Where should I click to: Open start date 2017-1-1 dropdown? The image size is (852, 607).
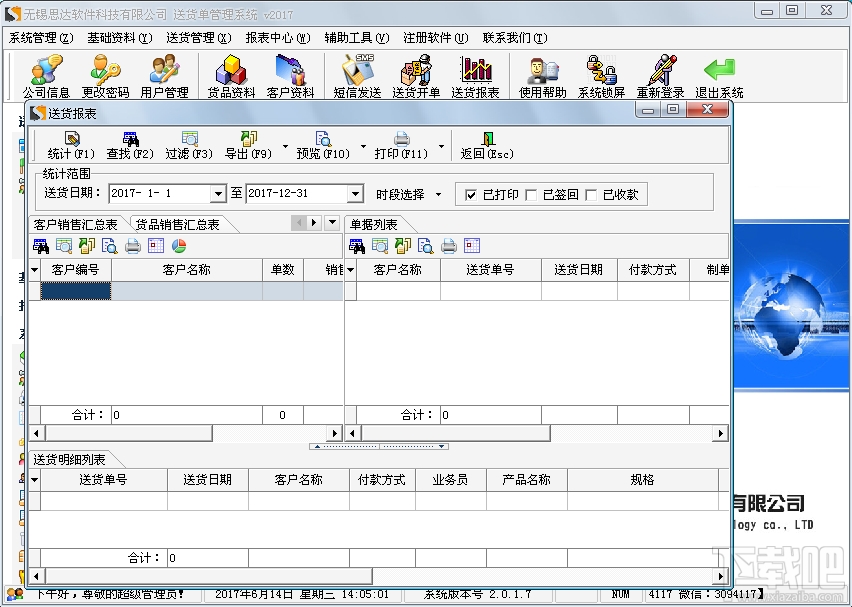tap(218, 193)
